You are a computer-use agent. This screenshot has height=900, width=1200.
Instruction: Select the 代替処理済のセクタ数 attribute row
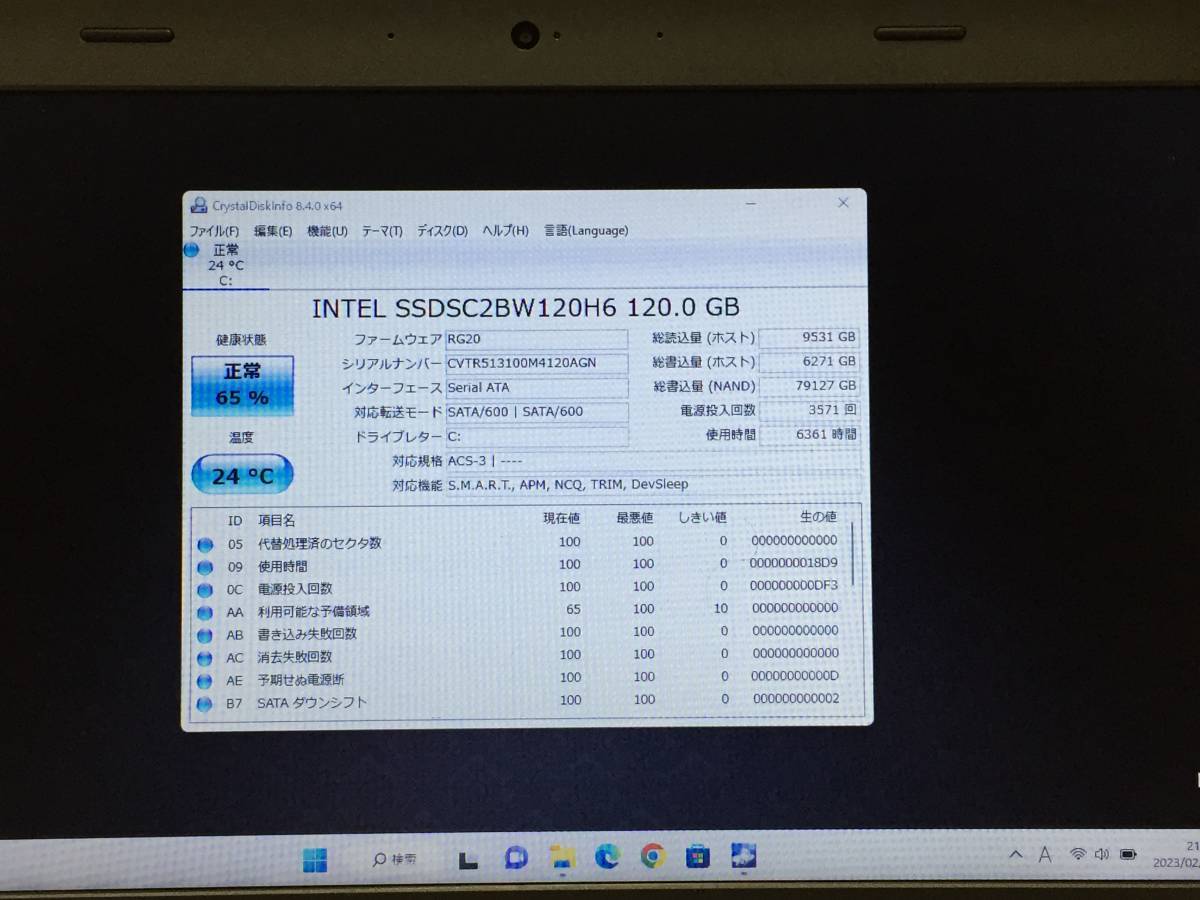click(x=520, y=543)
